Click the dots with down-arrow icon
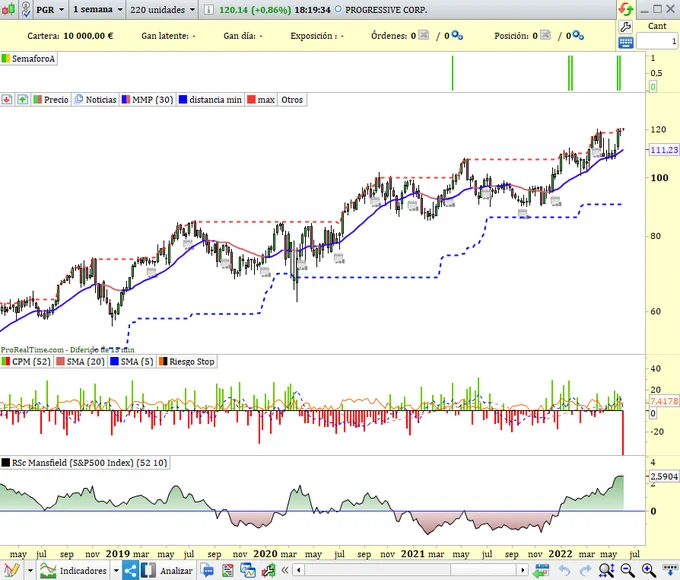The image size is (680, 580). click(x=670, y=570)
